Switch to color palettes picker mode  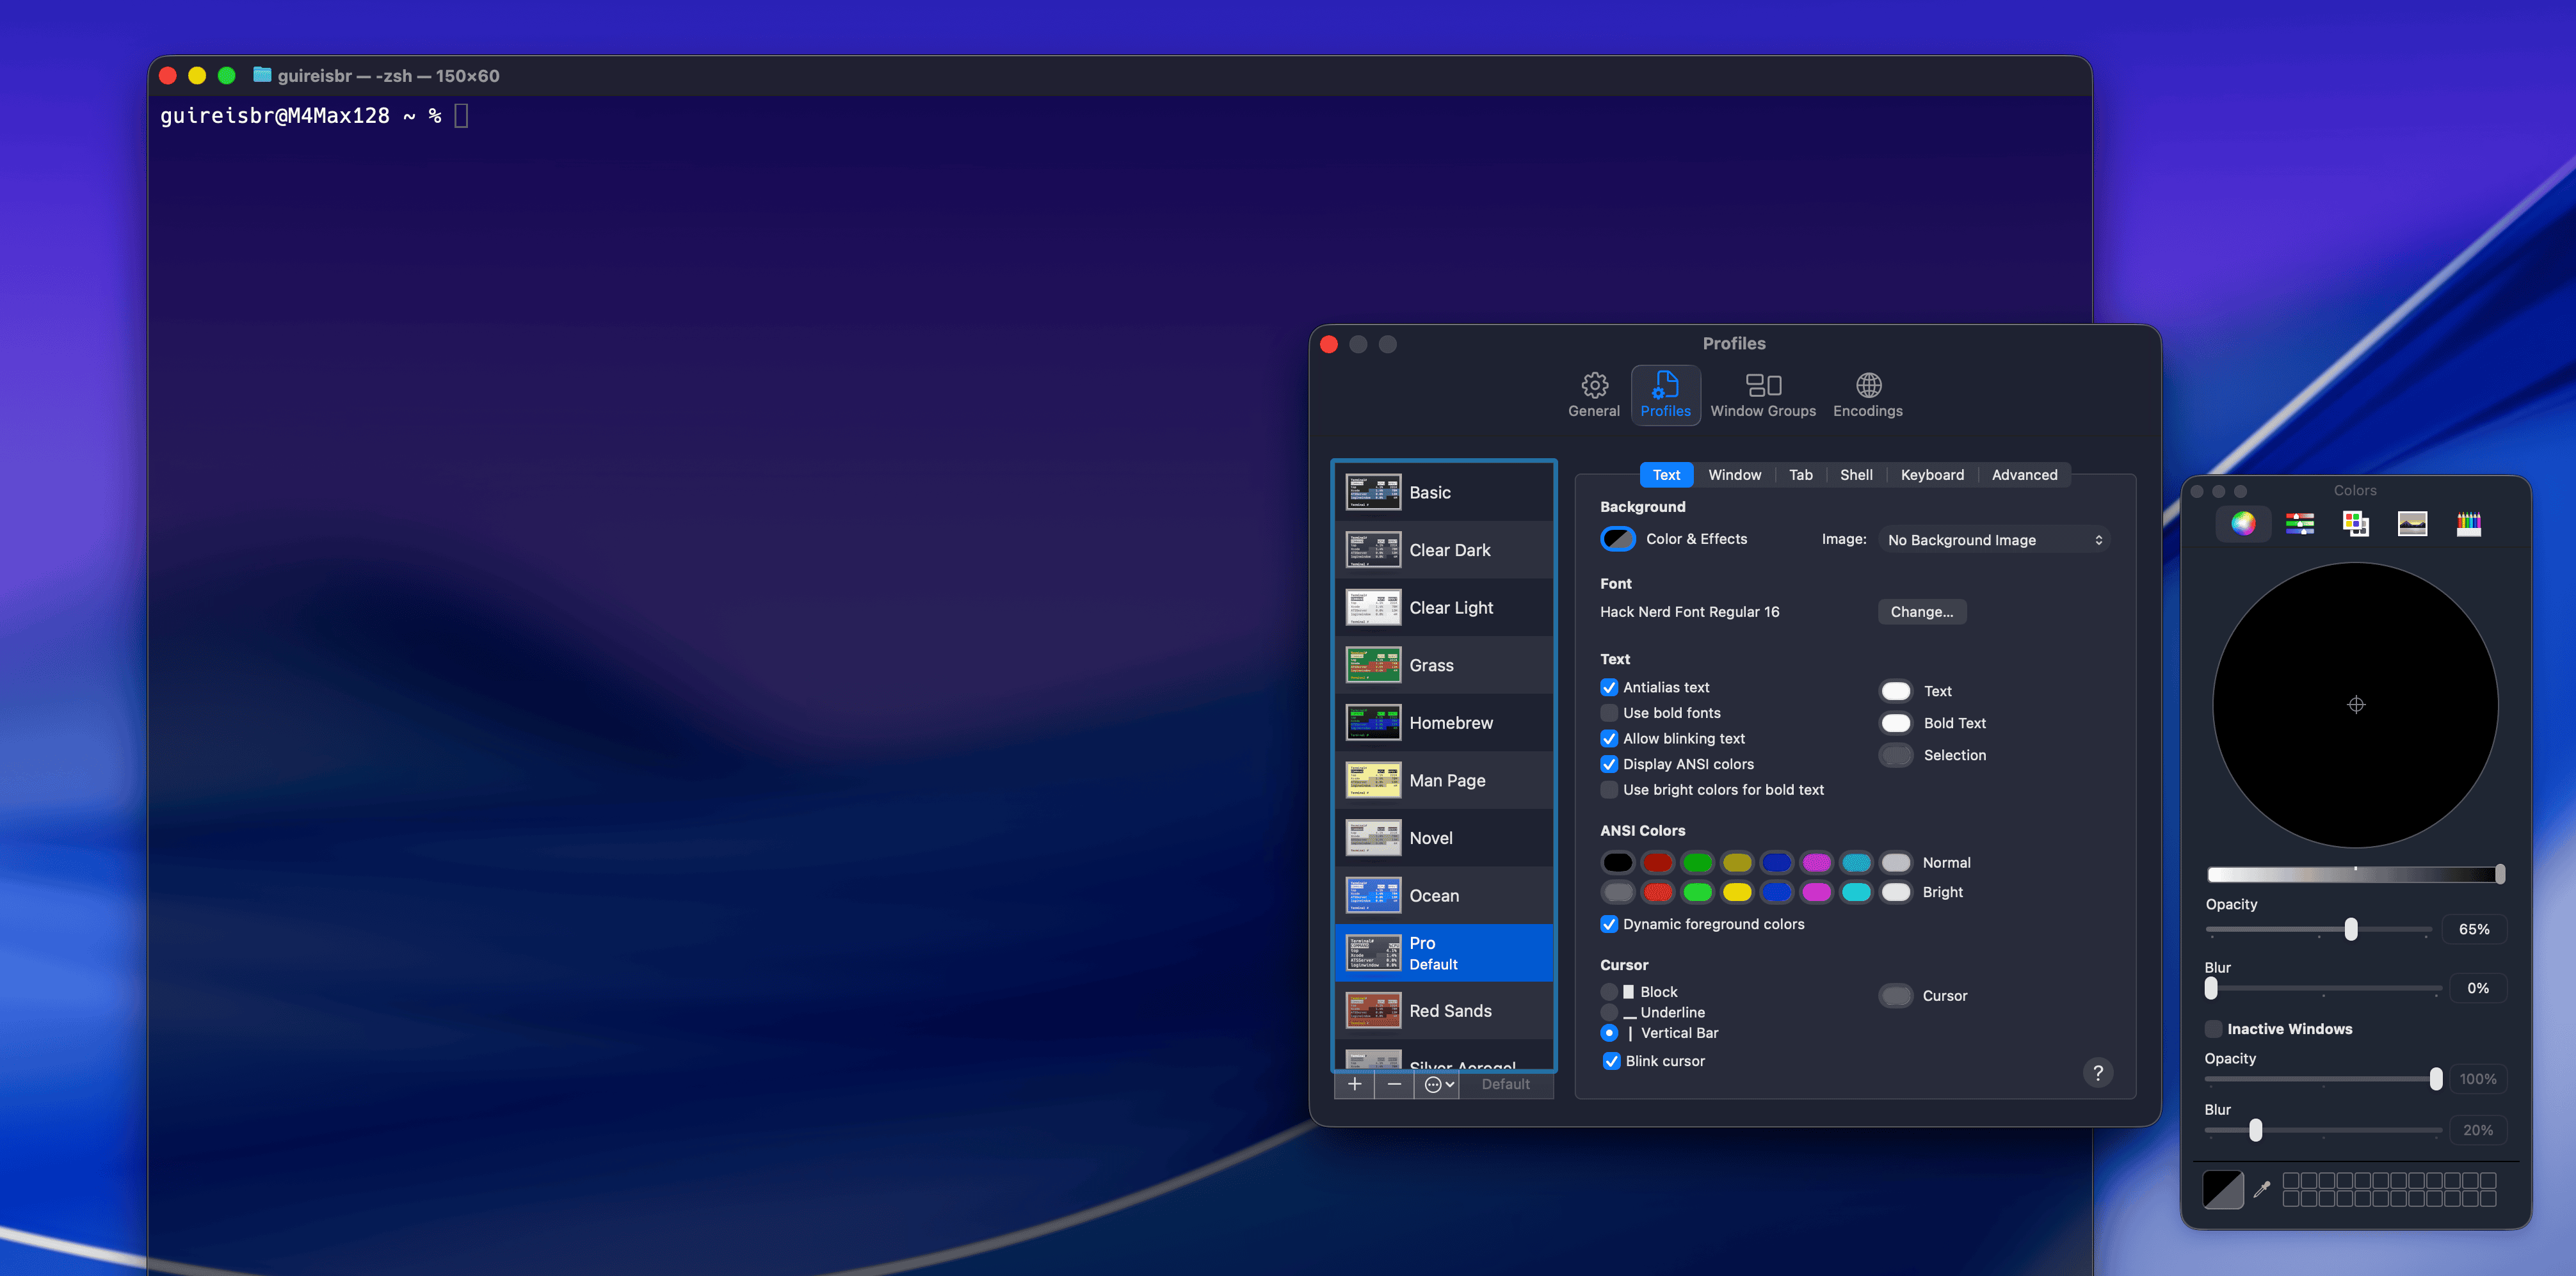tap(2355, 523)
